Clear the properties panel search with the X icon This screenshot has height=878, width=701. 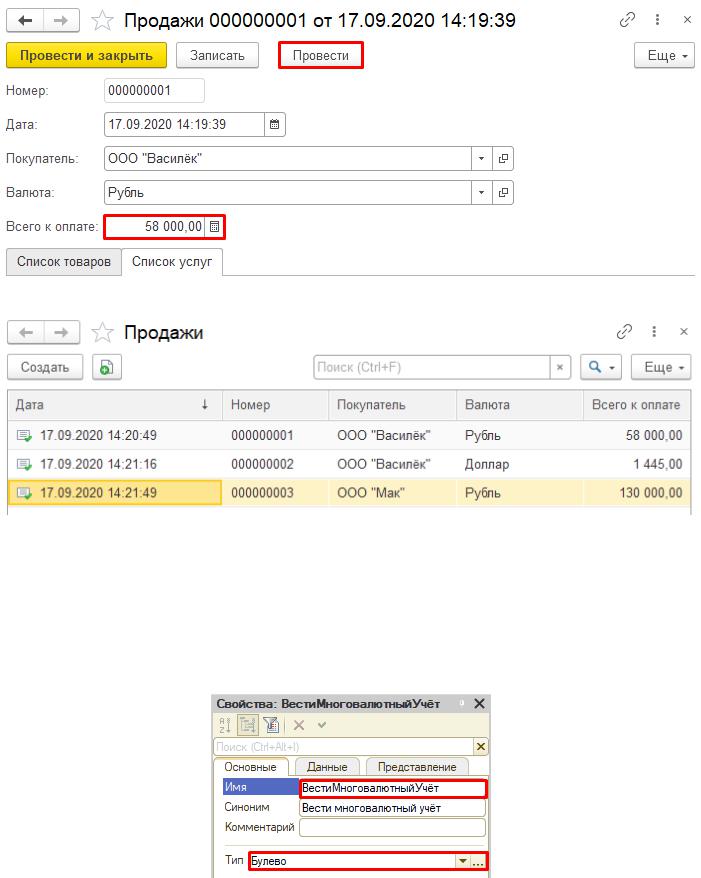[x=480, y=747]
